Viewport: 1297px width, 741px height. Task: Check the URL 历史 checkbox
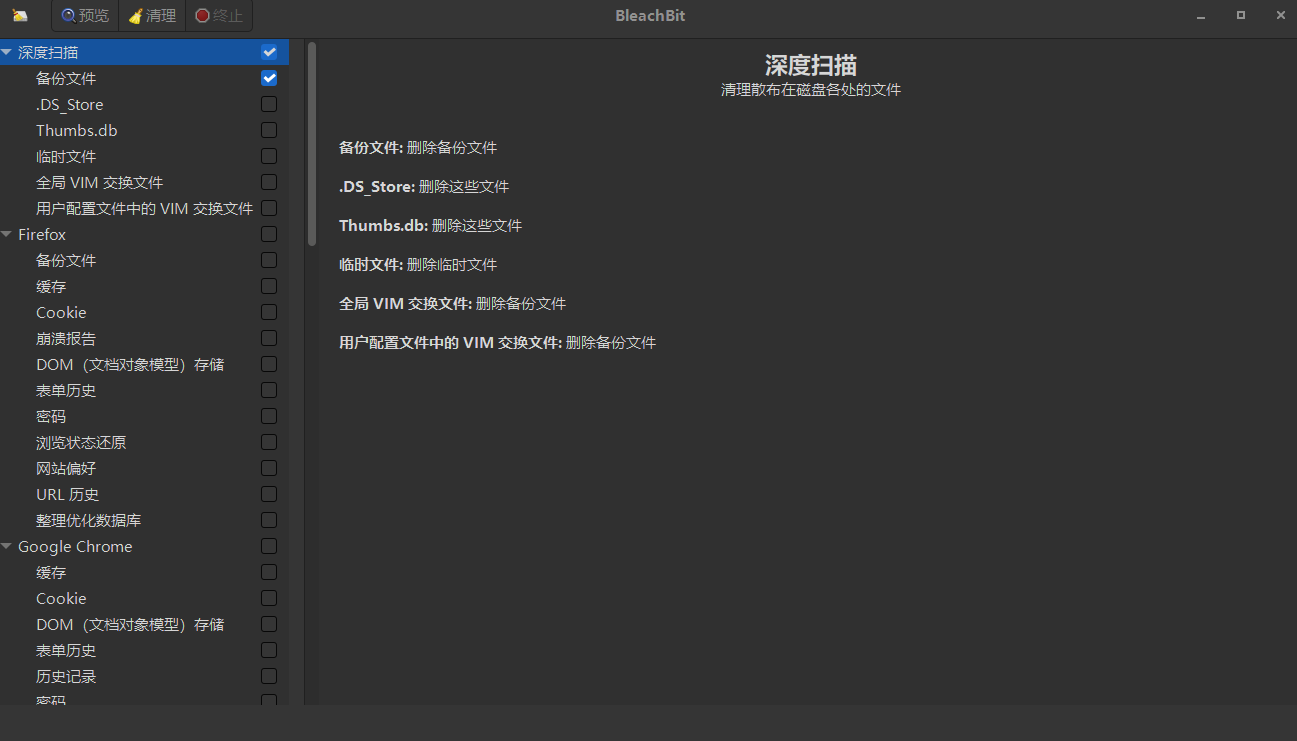(269, 494)
